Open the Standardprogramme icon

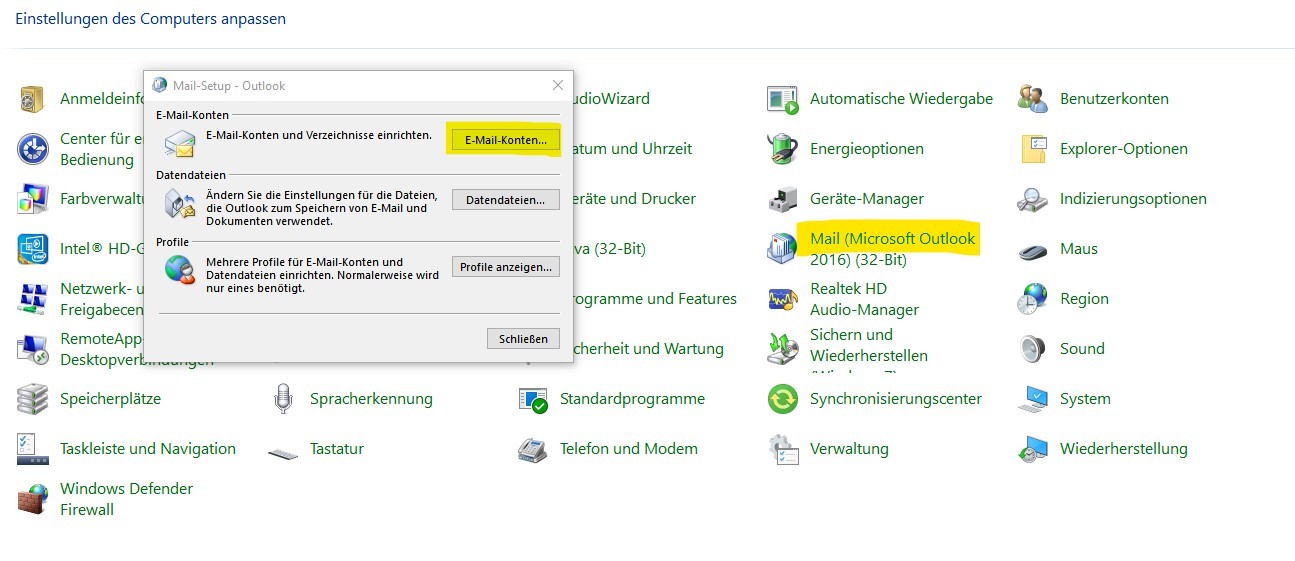533,399
